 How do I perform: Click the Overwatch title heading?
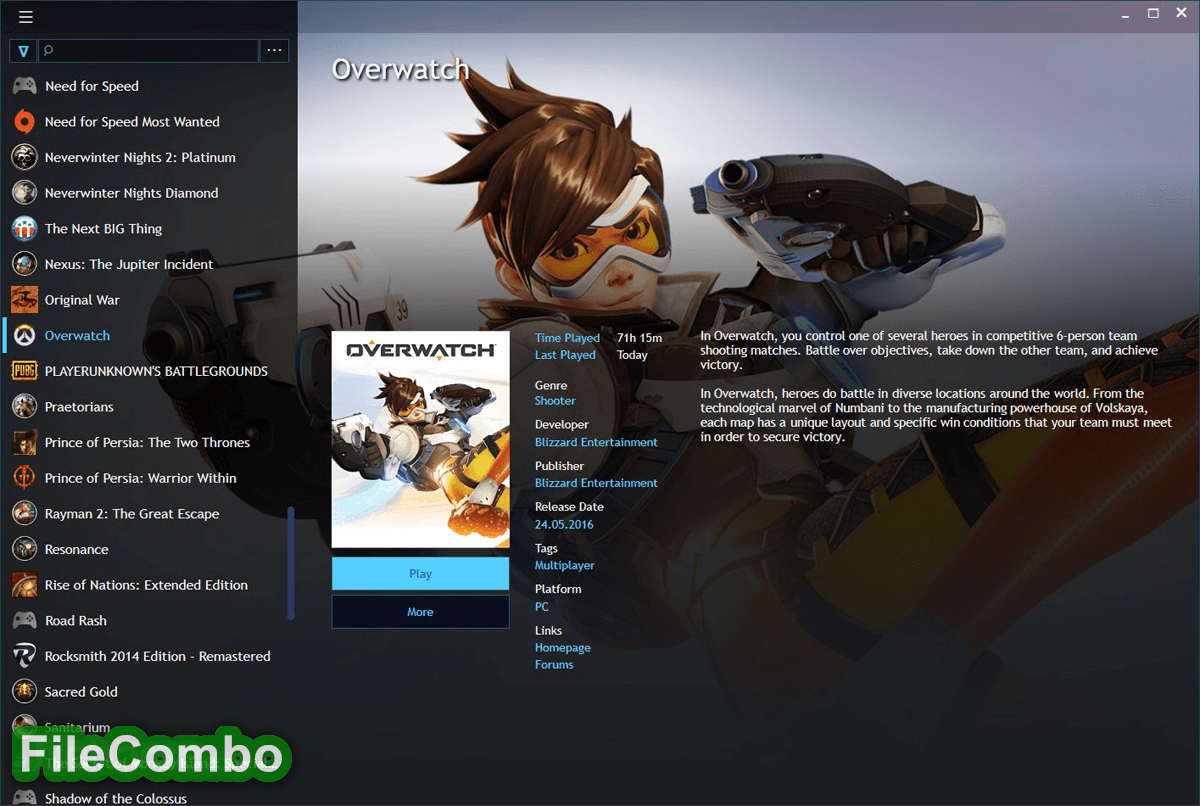coord(400,69)
